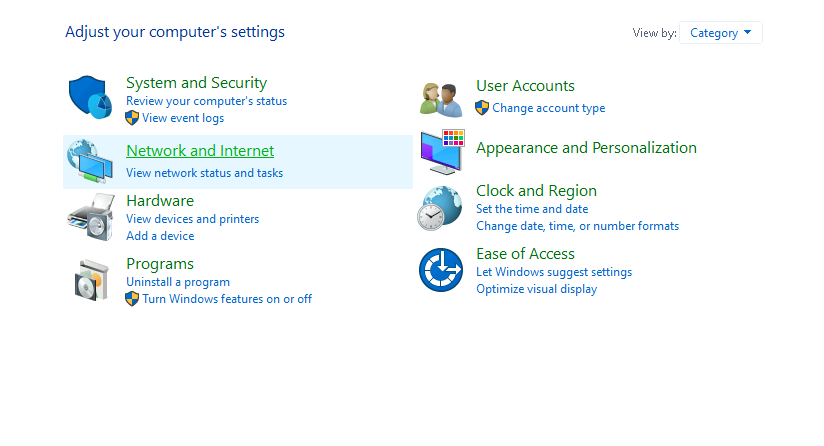Click the Hardware printer and speaker icon
The height and width of the screenshot is (446, 824).
tap(91, 217)
